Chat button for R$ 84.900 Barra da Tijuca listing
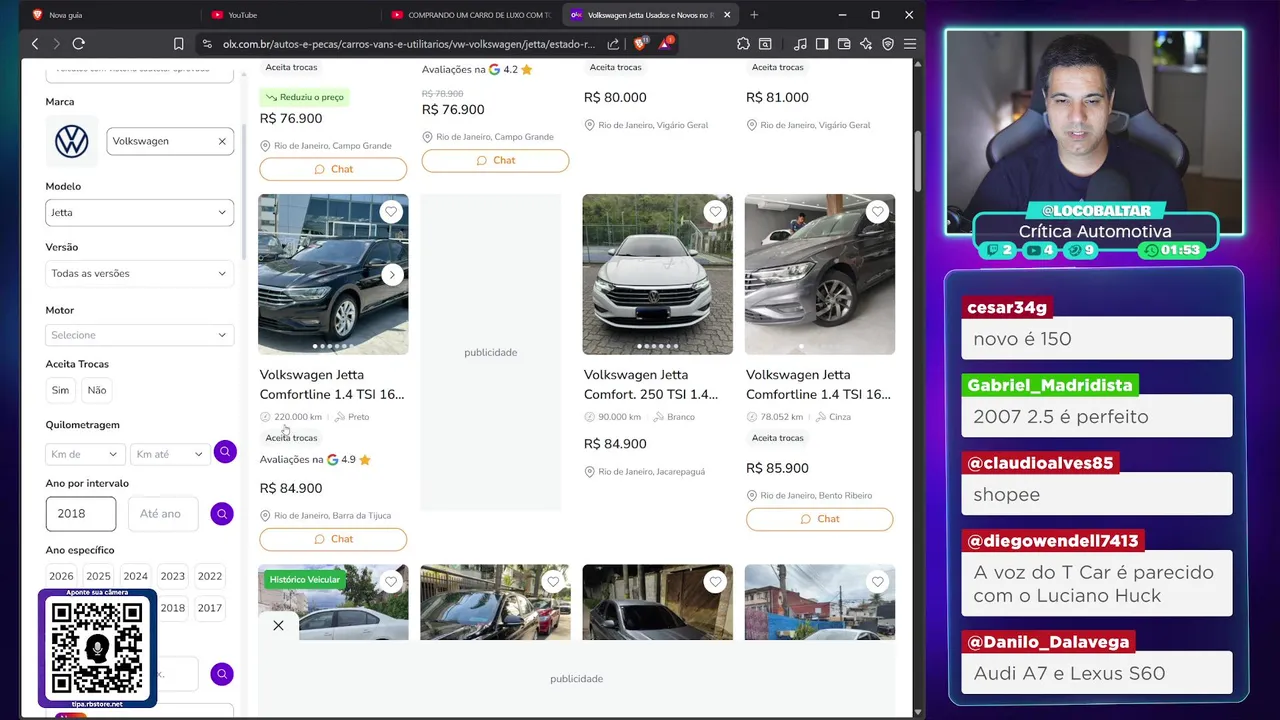The width and height of the screenshot is (1280, 720). click(333, 539)
